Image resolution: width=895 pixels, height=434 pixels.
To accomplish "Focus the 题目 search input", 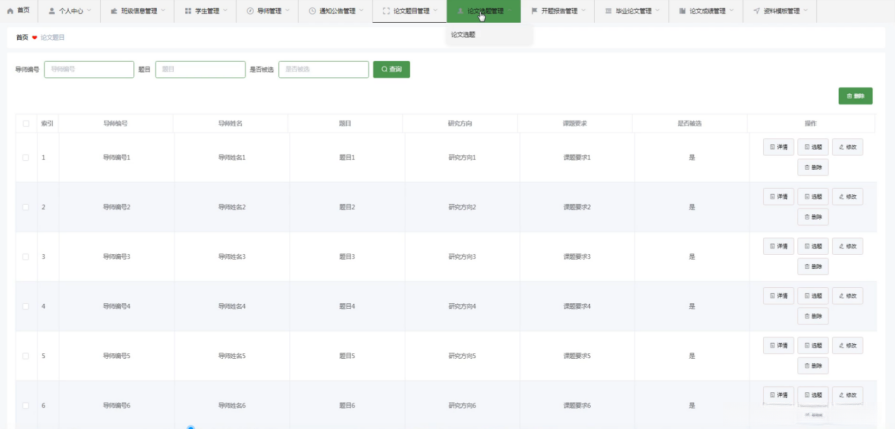I will 200,69.
